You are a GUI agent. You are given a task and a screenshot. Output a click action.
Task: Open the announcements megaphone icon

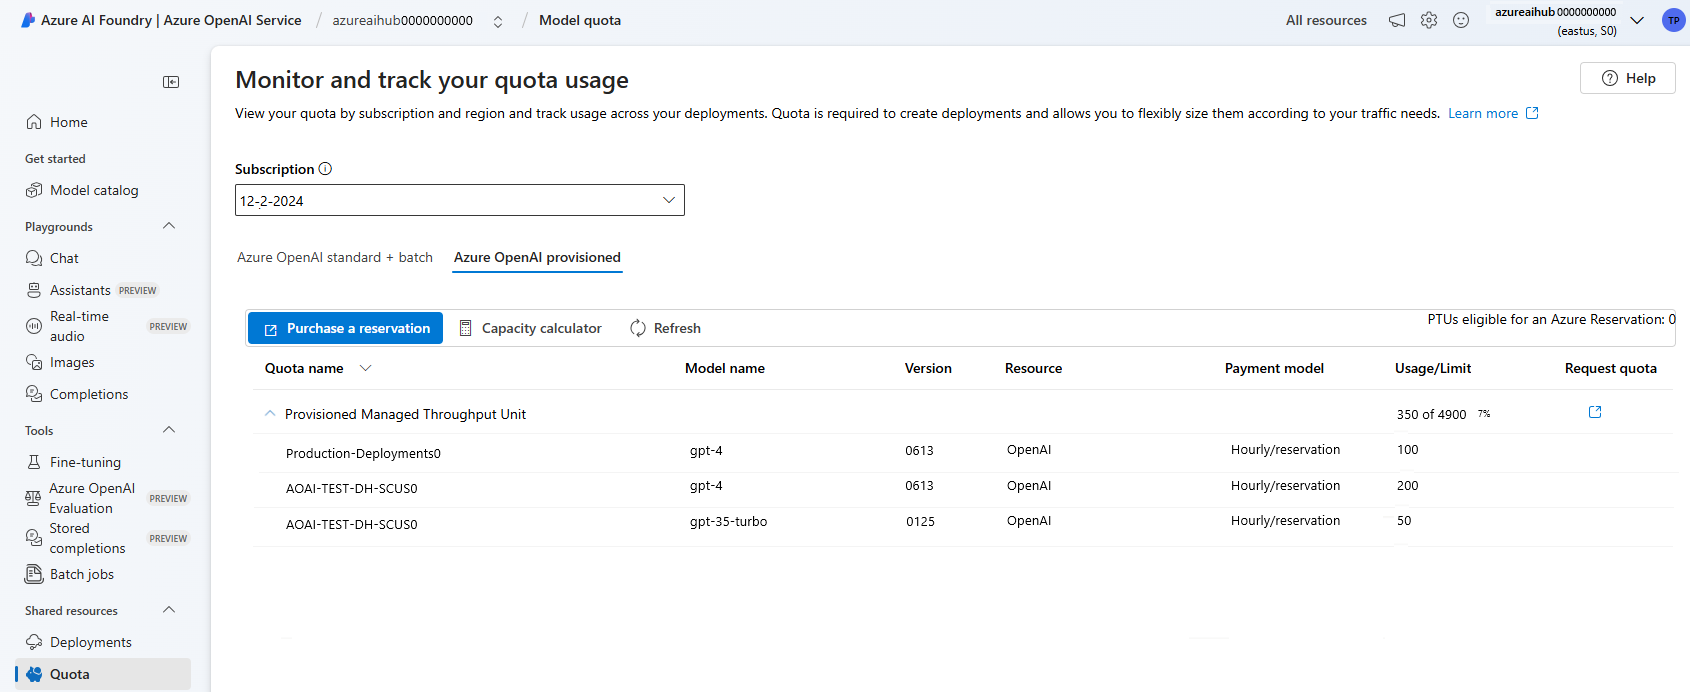pos(1397,20)
